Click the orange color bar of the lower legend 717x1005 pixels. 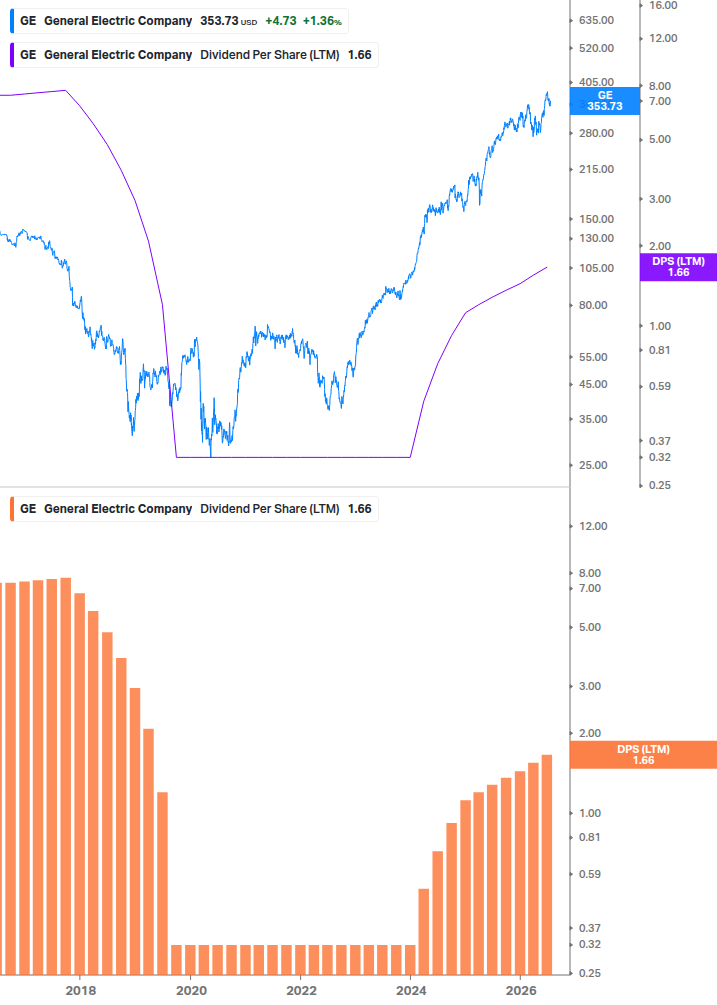coord(12,509)
